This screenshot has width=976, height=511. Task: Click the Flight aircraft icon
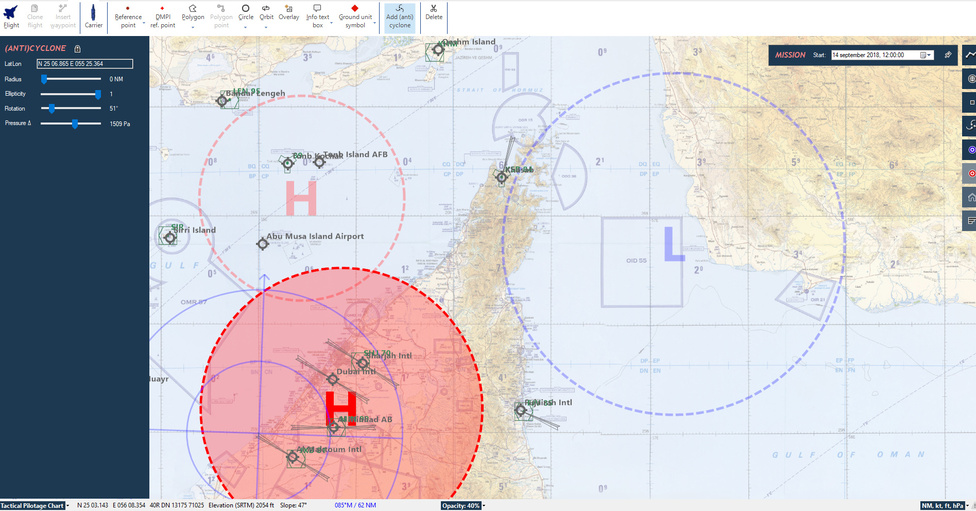coord(11,15)
